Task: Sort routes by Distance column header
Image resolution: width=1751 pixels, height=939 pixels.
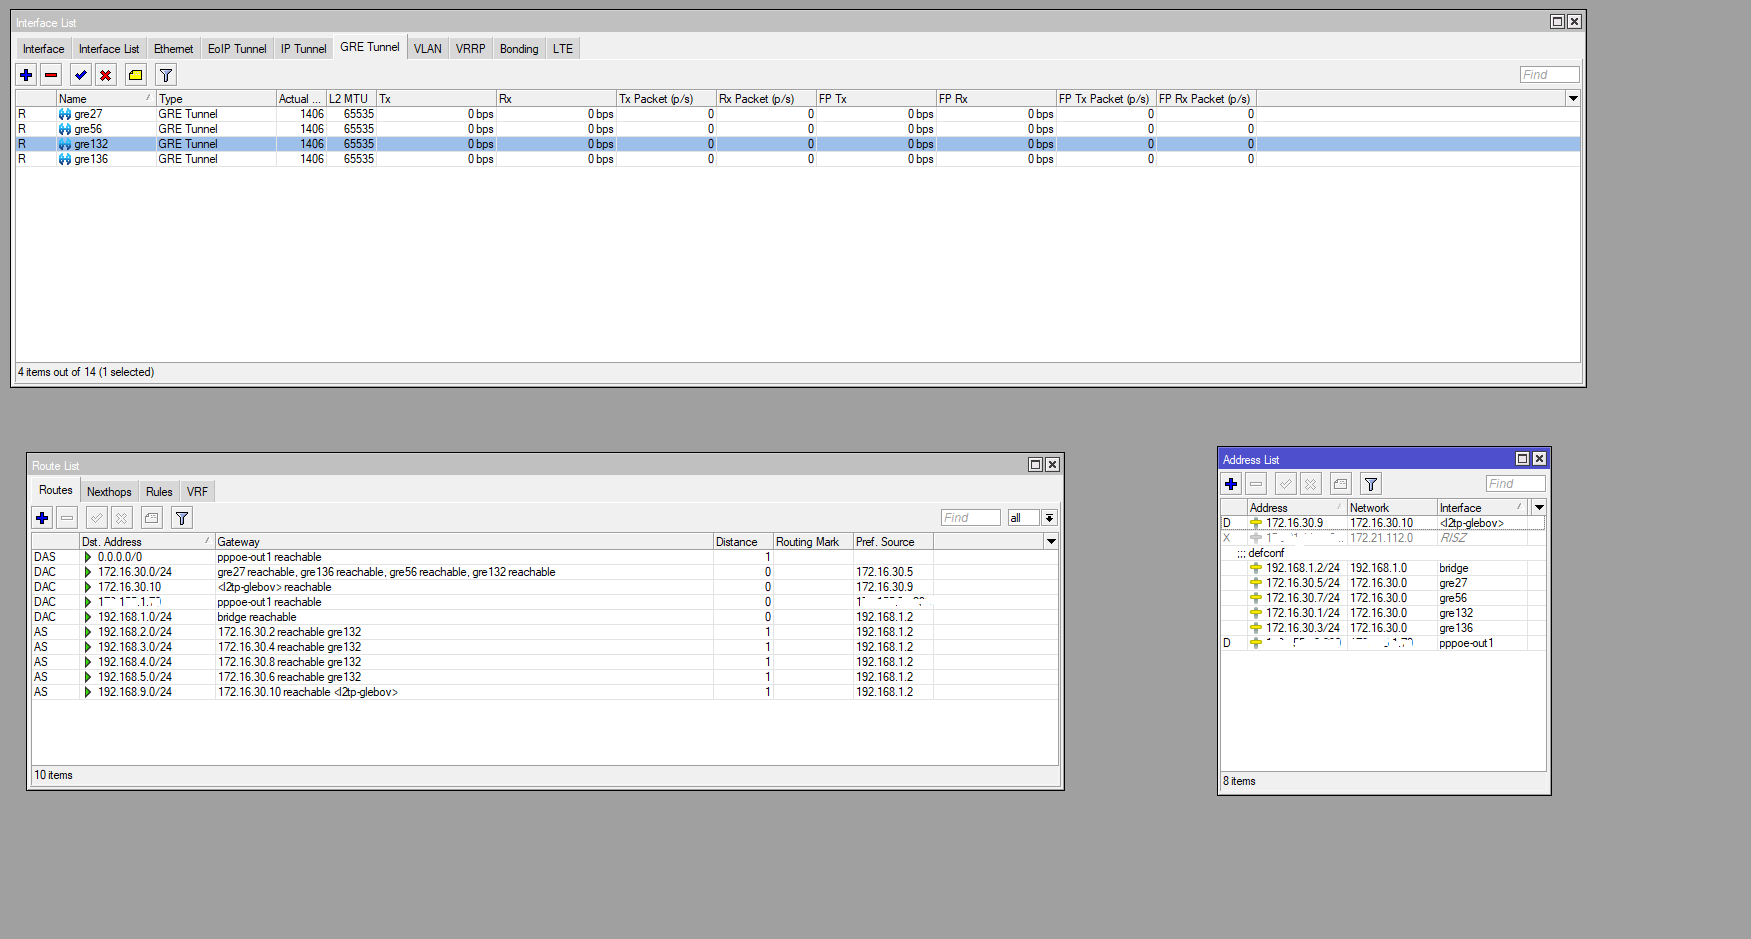Action: (x=743, y=541)
